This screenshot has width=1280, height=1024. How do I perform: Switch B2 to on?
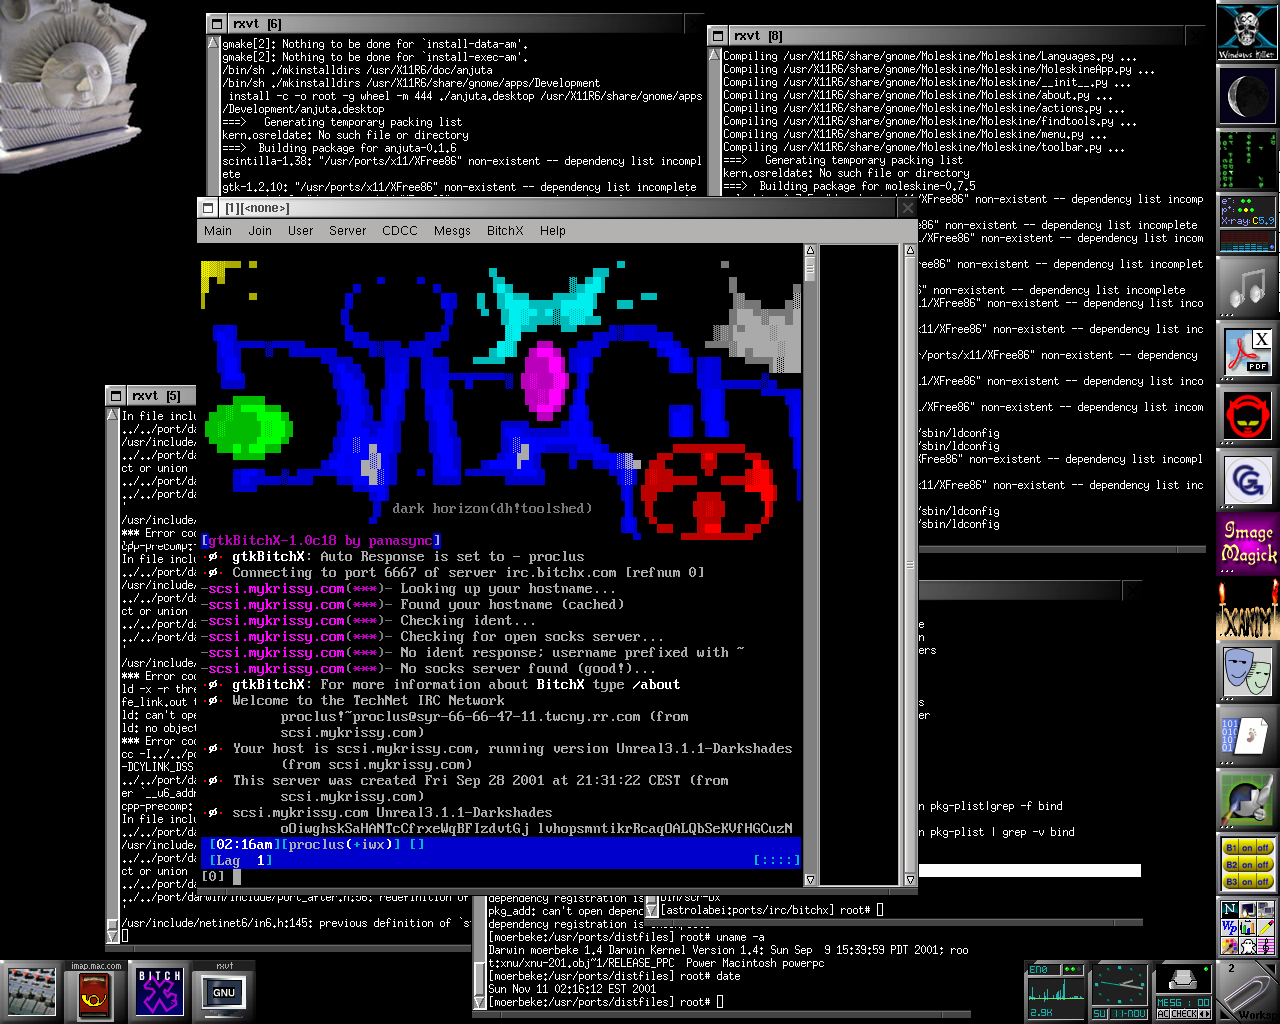[1247, 865]
